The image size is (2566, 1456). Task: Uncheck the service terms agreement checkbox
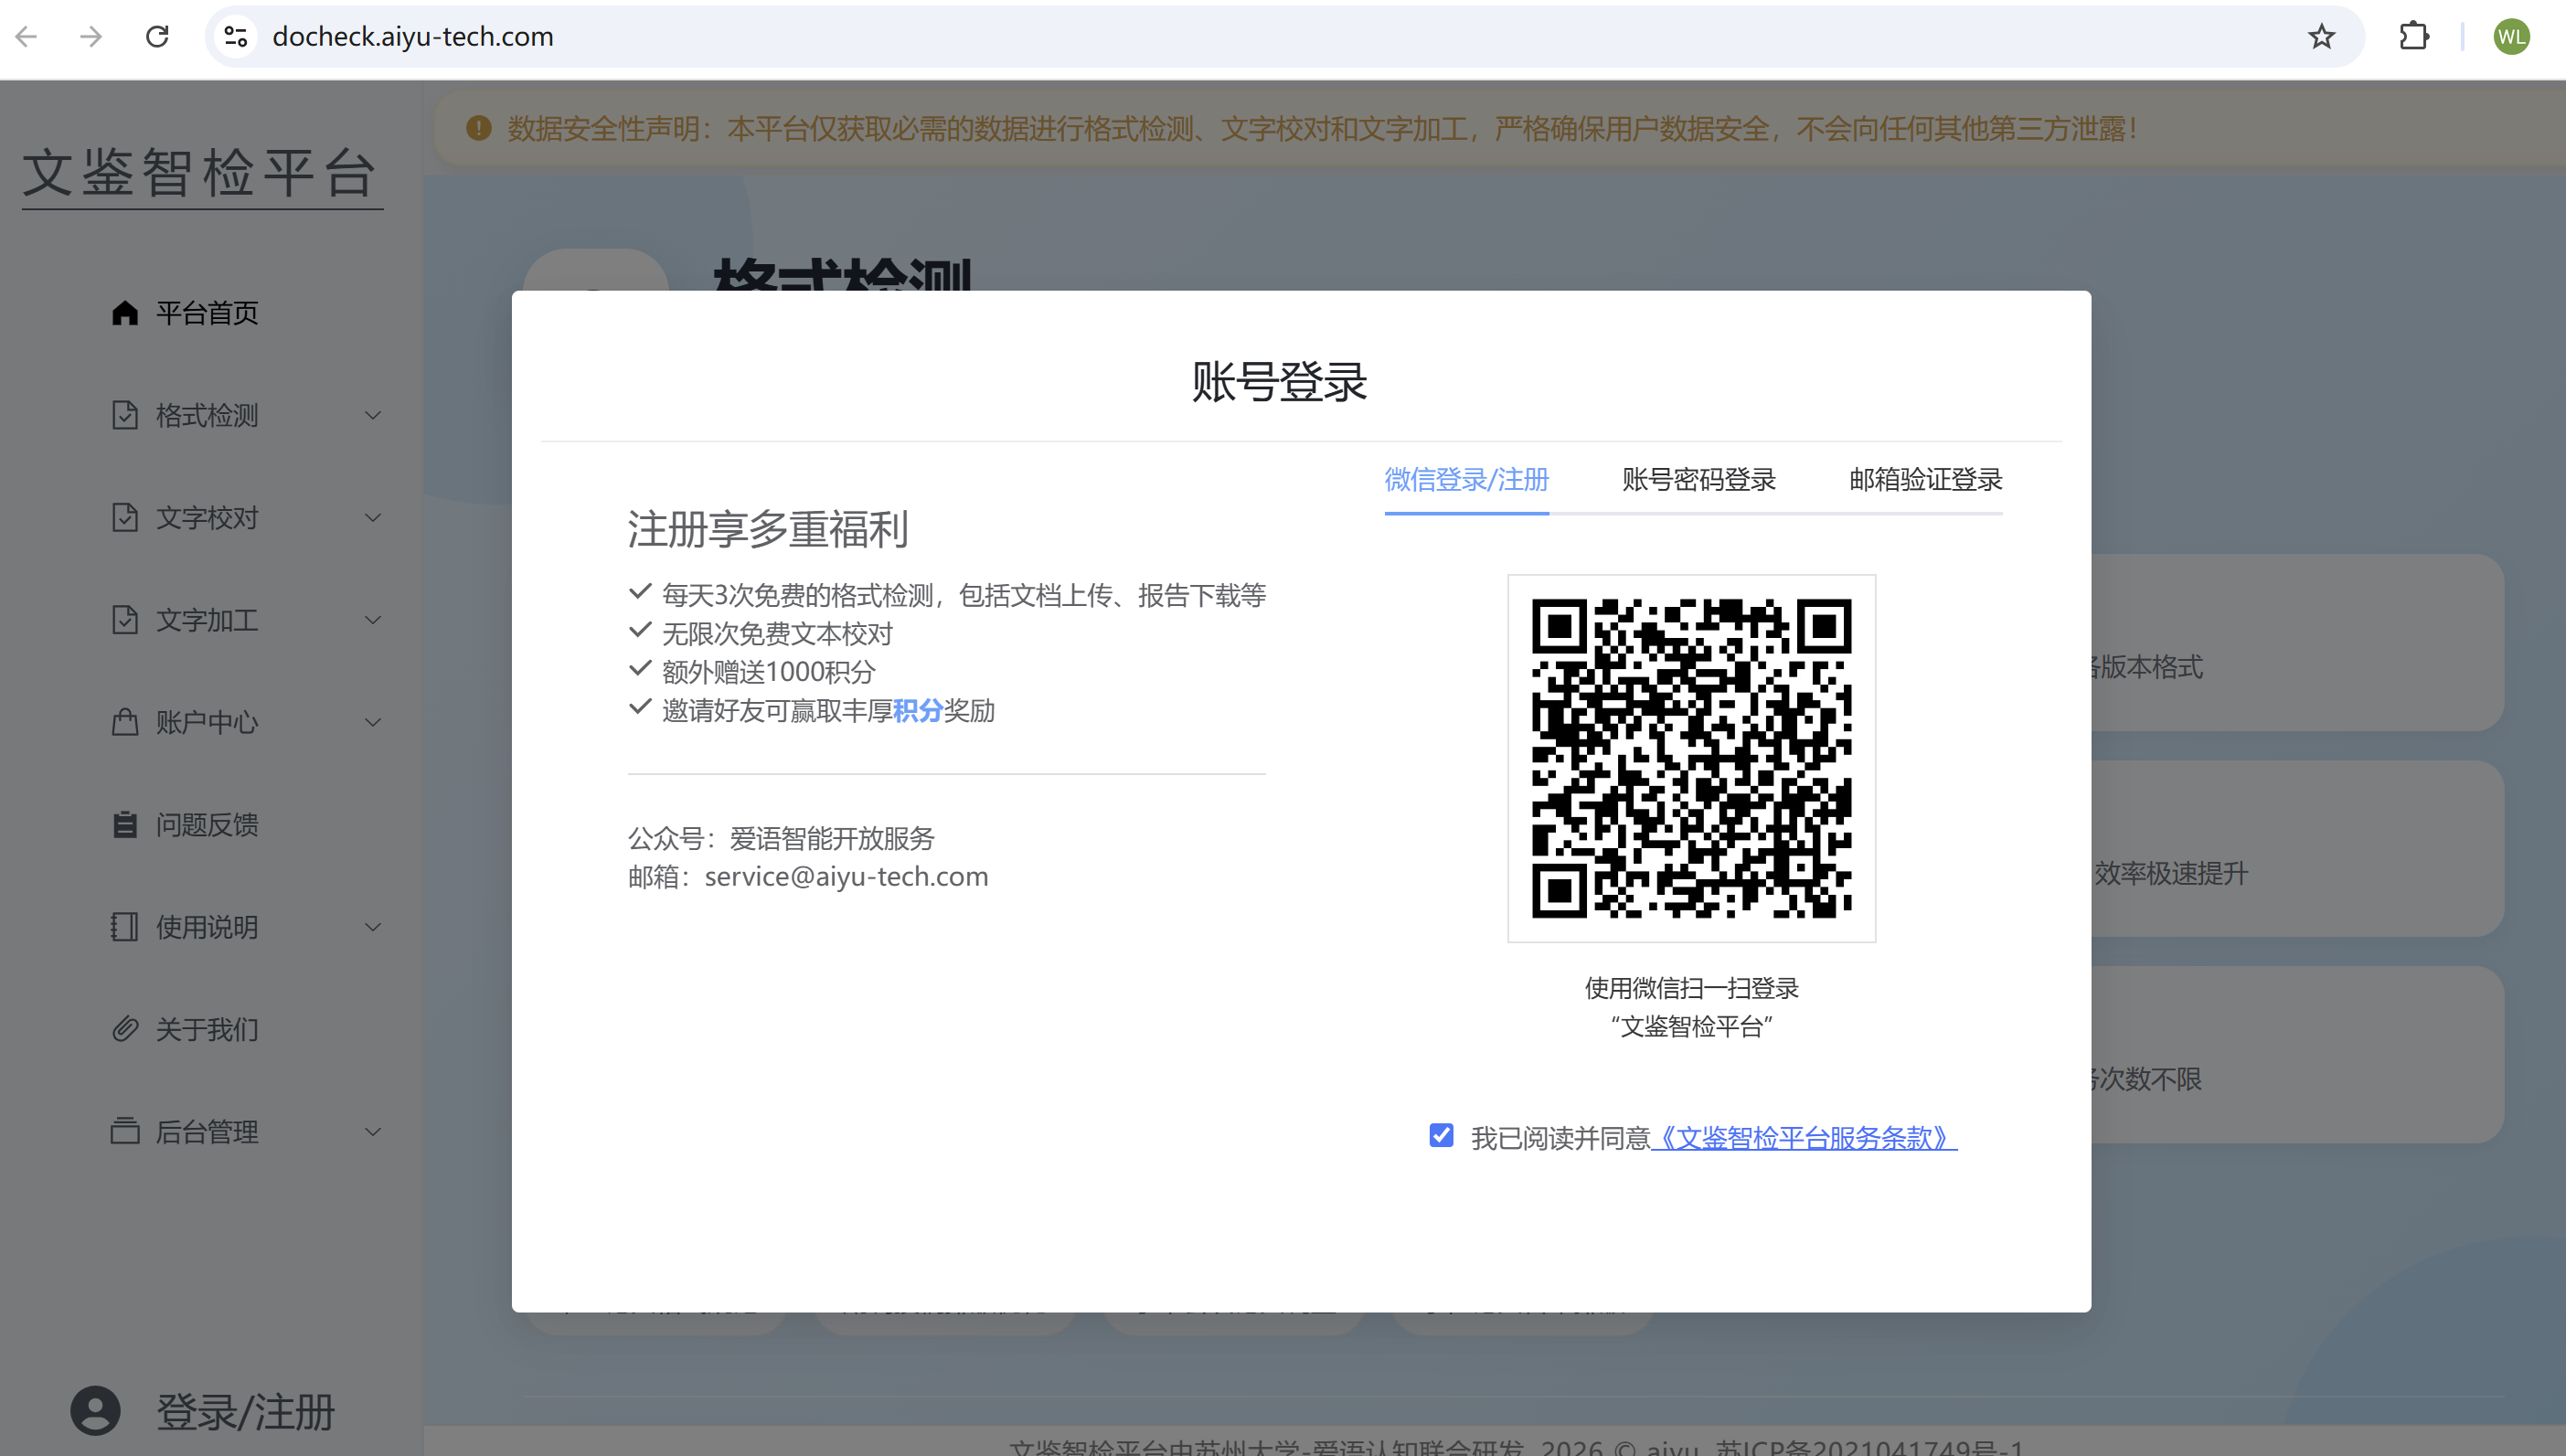(1441, 1136)
